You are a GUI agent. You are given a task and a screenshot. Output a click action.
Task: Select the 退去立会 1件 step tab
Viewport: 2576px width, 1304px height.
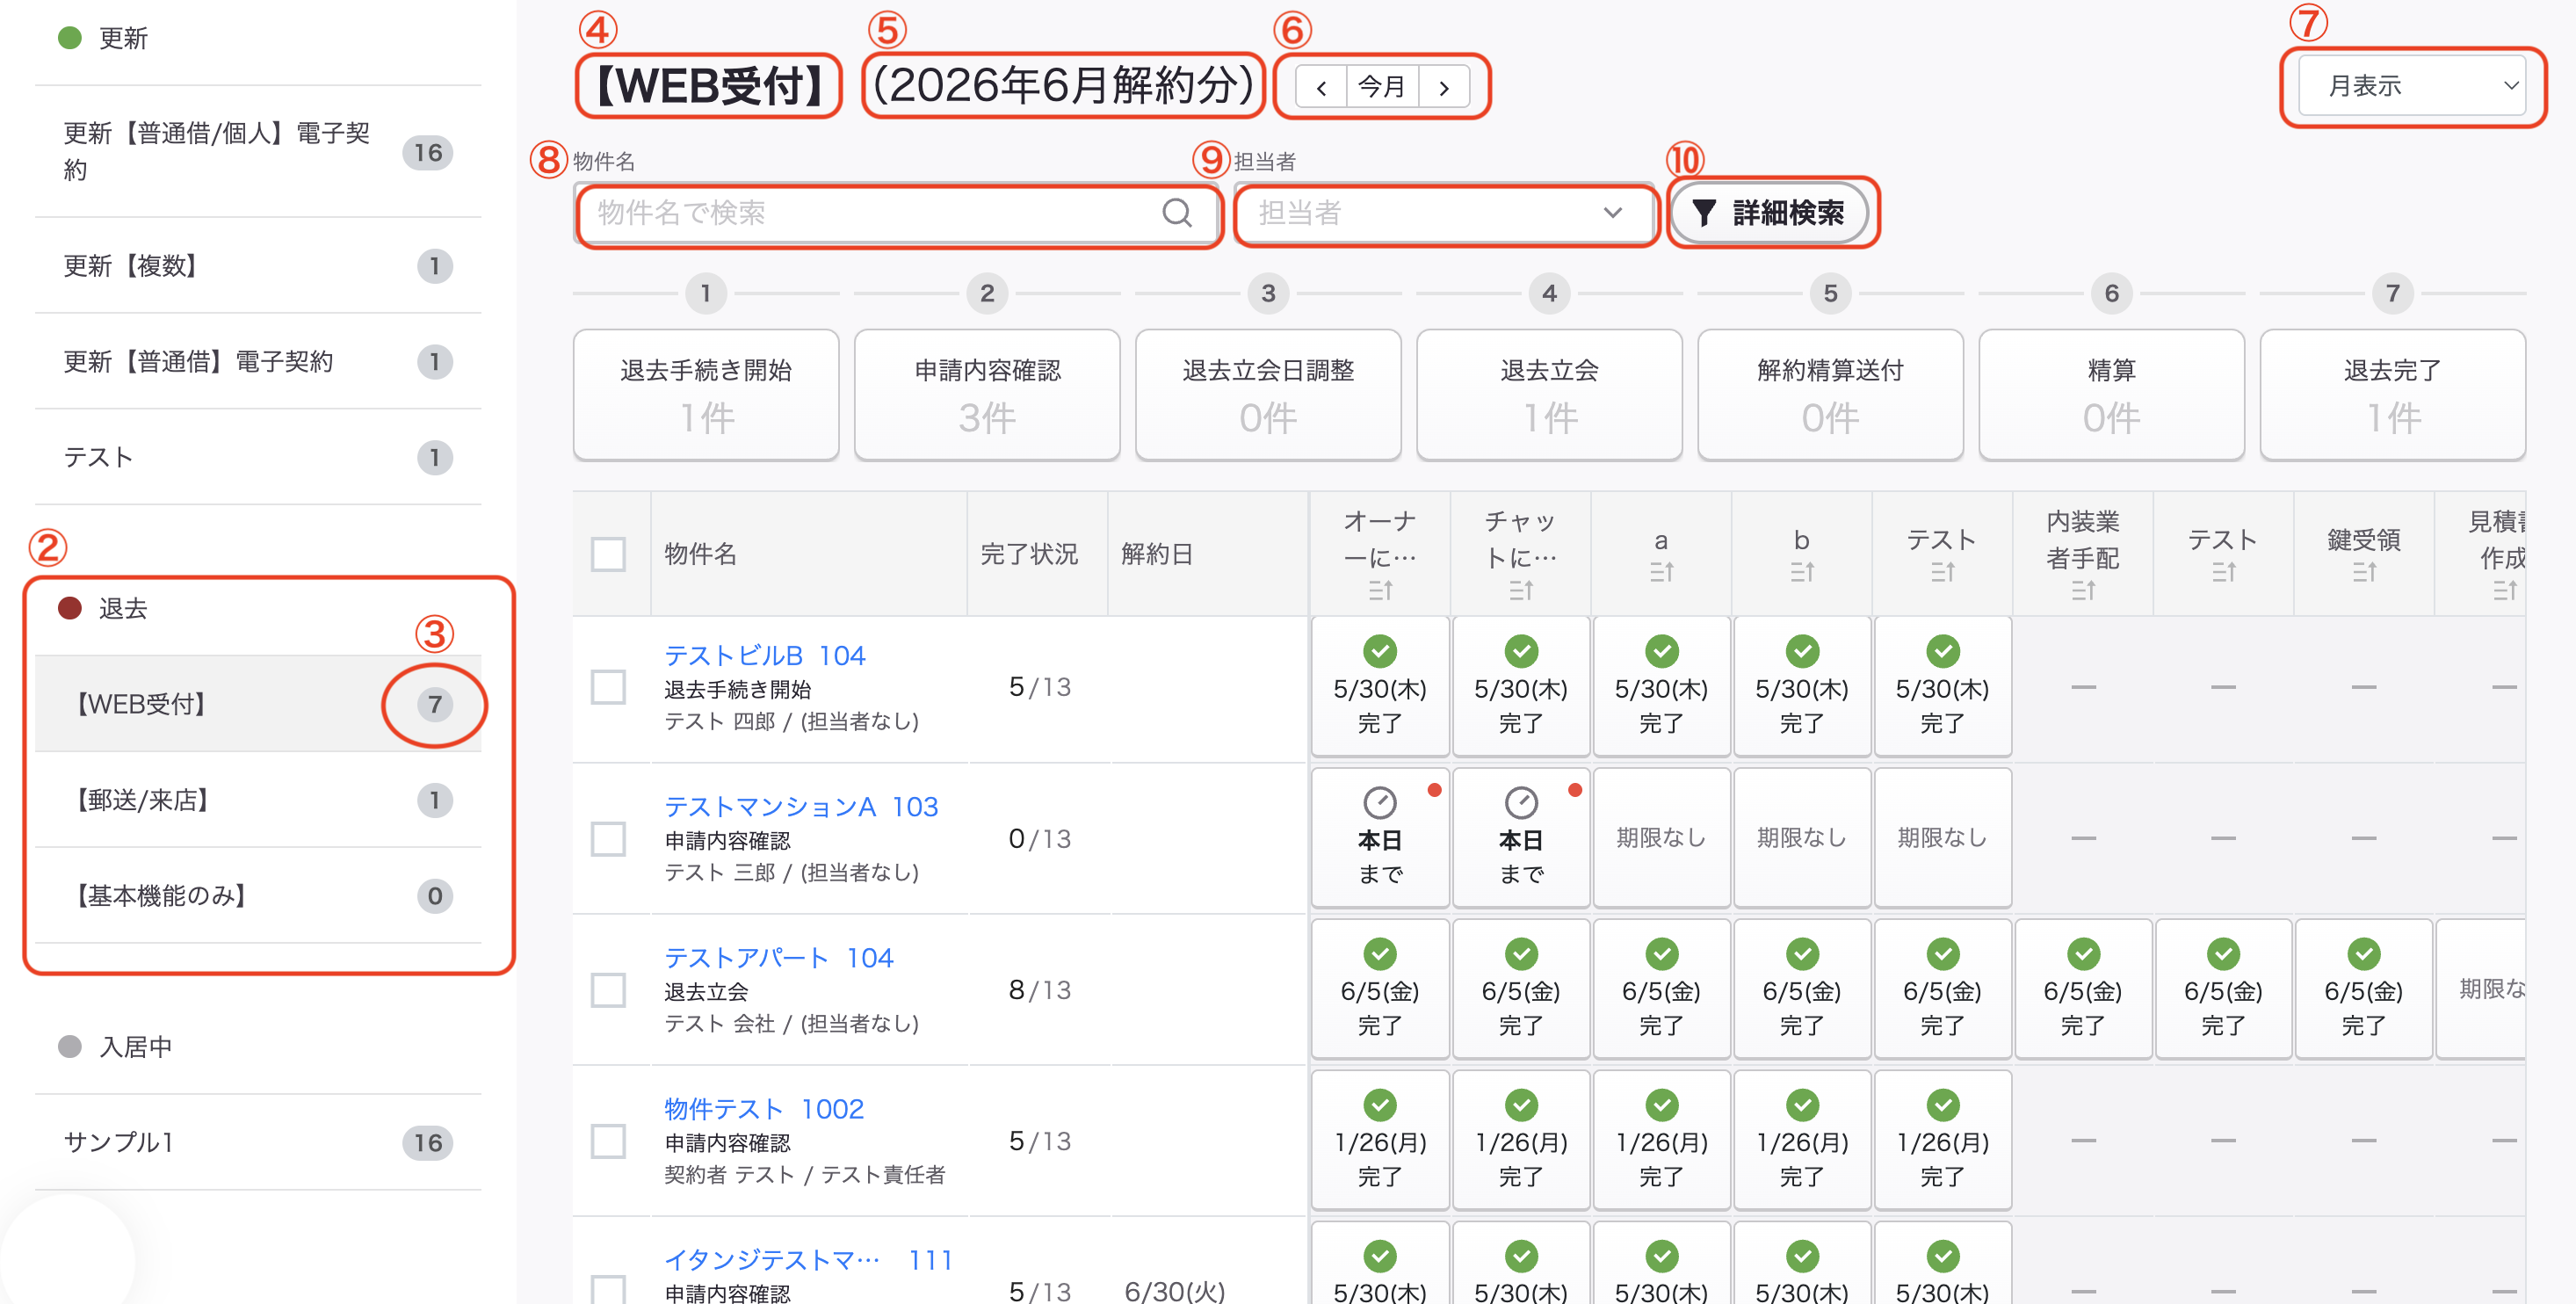point(1549,395)
